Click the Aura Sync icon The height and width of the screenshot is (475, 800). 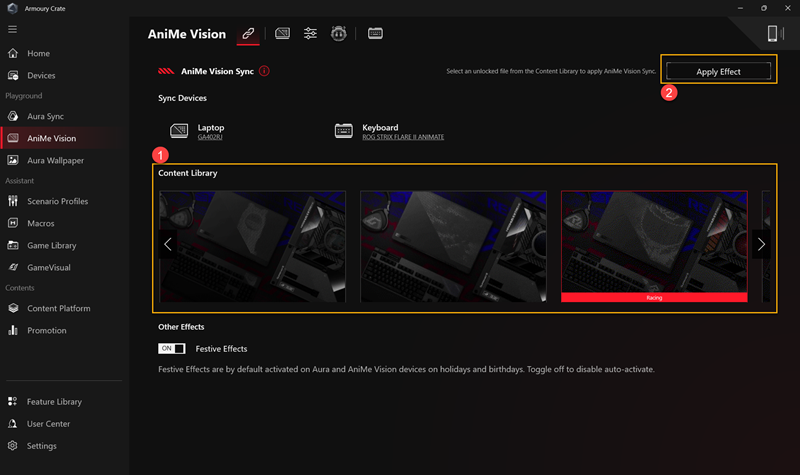coord(13,116)
